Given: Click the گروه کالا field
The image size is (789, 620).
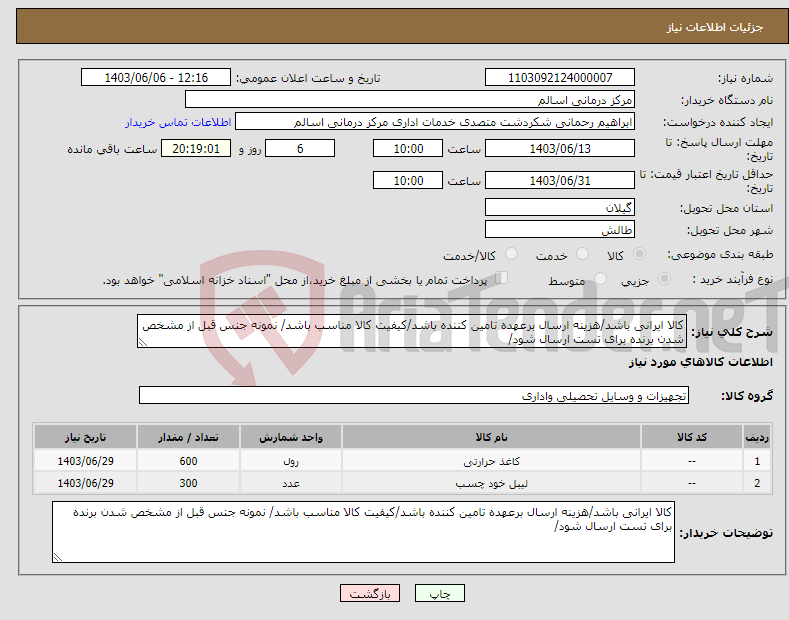Looking at the screenshot, I should coord(414,396).
